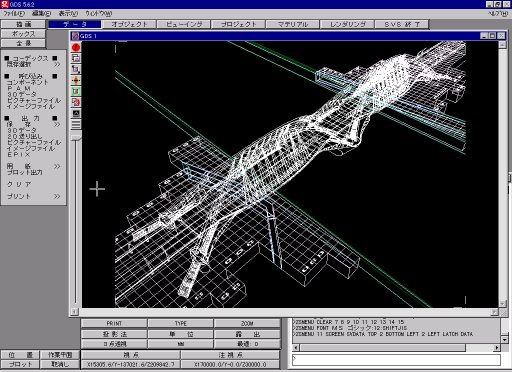This screenshot has height=372, width=512.
Task: Select イメージファイル under the import section
Action: coord(31,107)
